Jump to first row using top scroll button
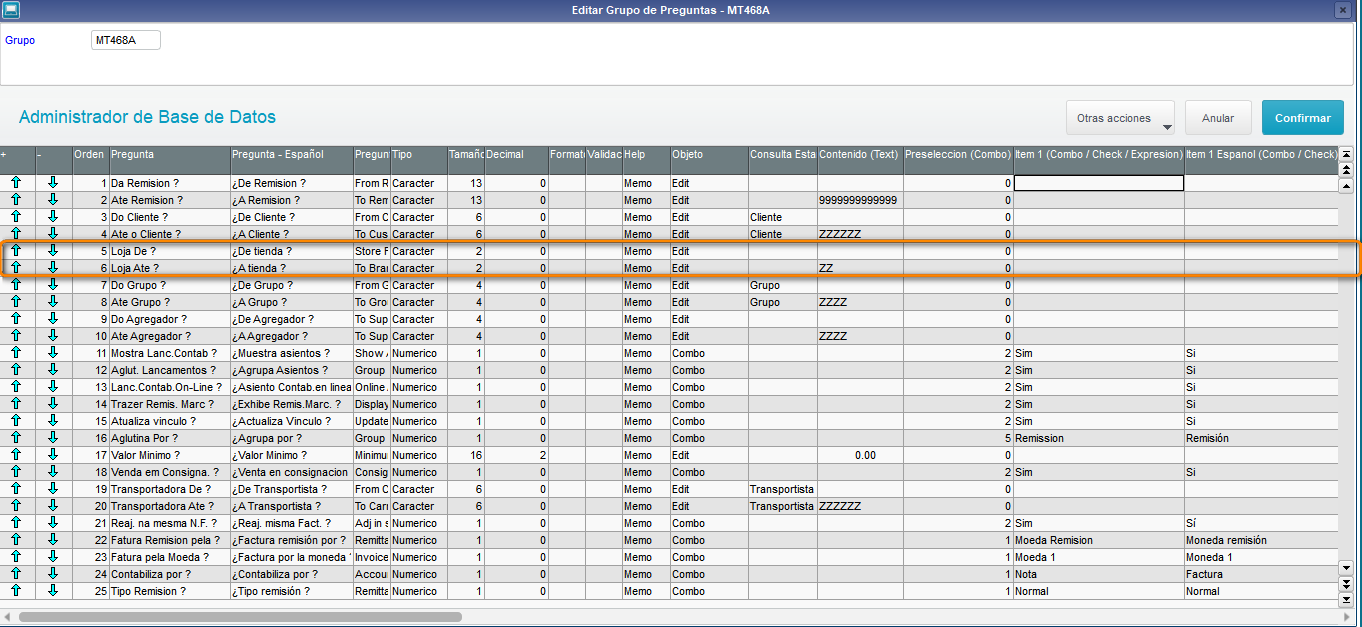The height and width of the screenshot is (627, 1362). 1346,154
